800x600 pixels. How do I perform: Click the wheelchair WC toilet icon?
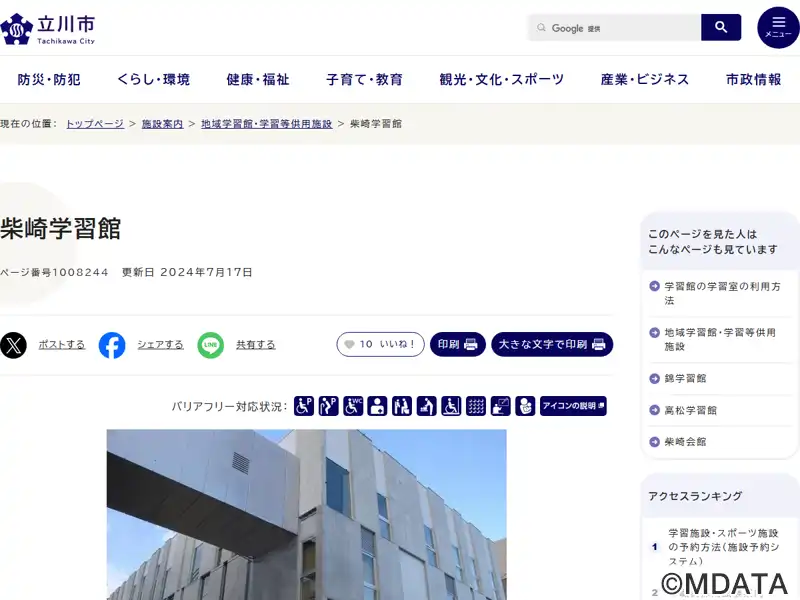point(353,406)
